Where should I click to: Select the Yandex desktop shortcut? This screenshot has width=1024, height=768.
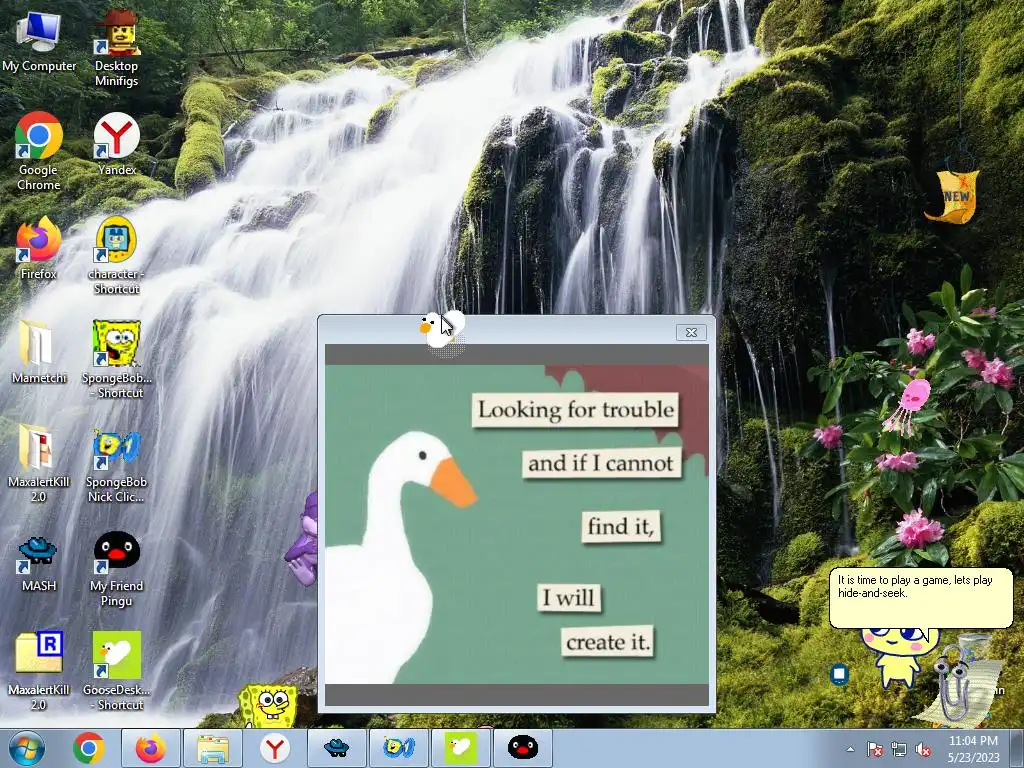[x=116, y=144]
